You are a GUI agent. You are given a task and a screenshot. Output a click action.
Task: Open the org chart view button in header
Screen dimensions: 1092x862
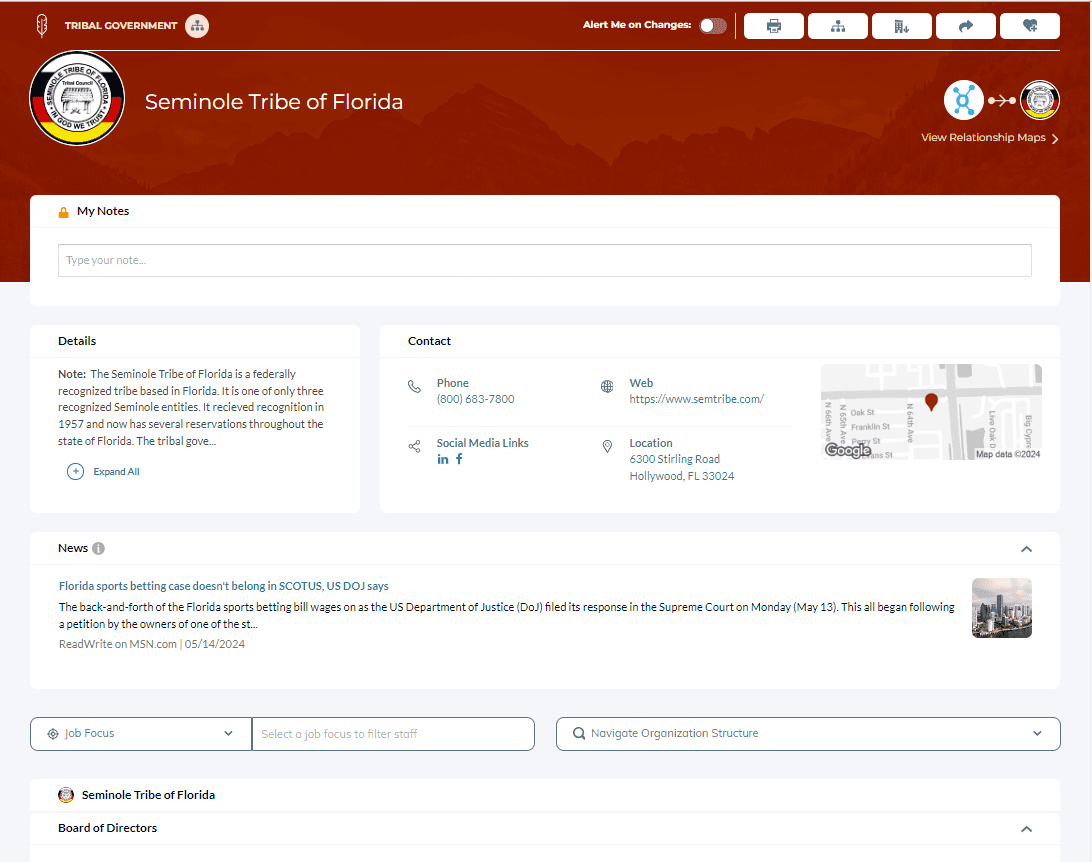(838, 26)
